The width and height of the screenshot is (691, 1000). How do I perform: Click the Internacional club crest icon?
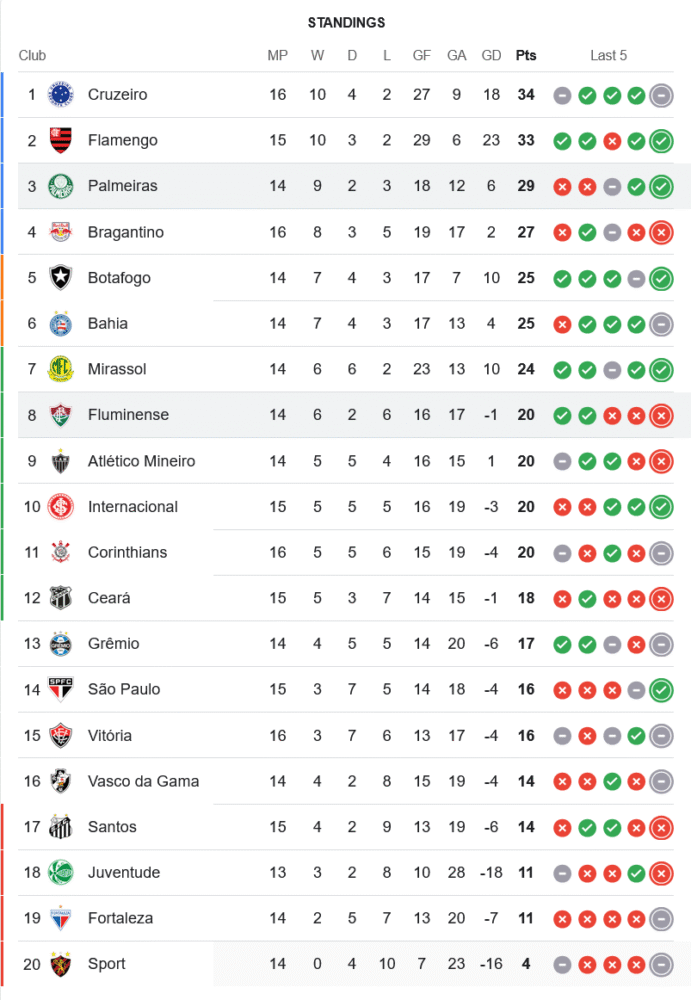pyautogui.click(x=61, y=507)
